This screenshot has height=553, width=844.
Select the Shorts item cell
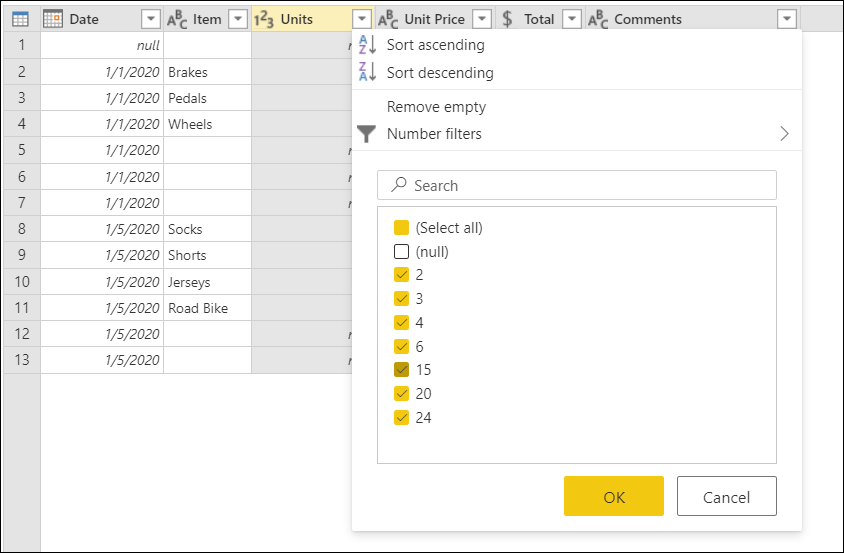pos(207,255)
